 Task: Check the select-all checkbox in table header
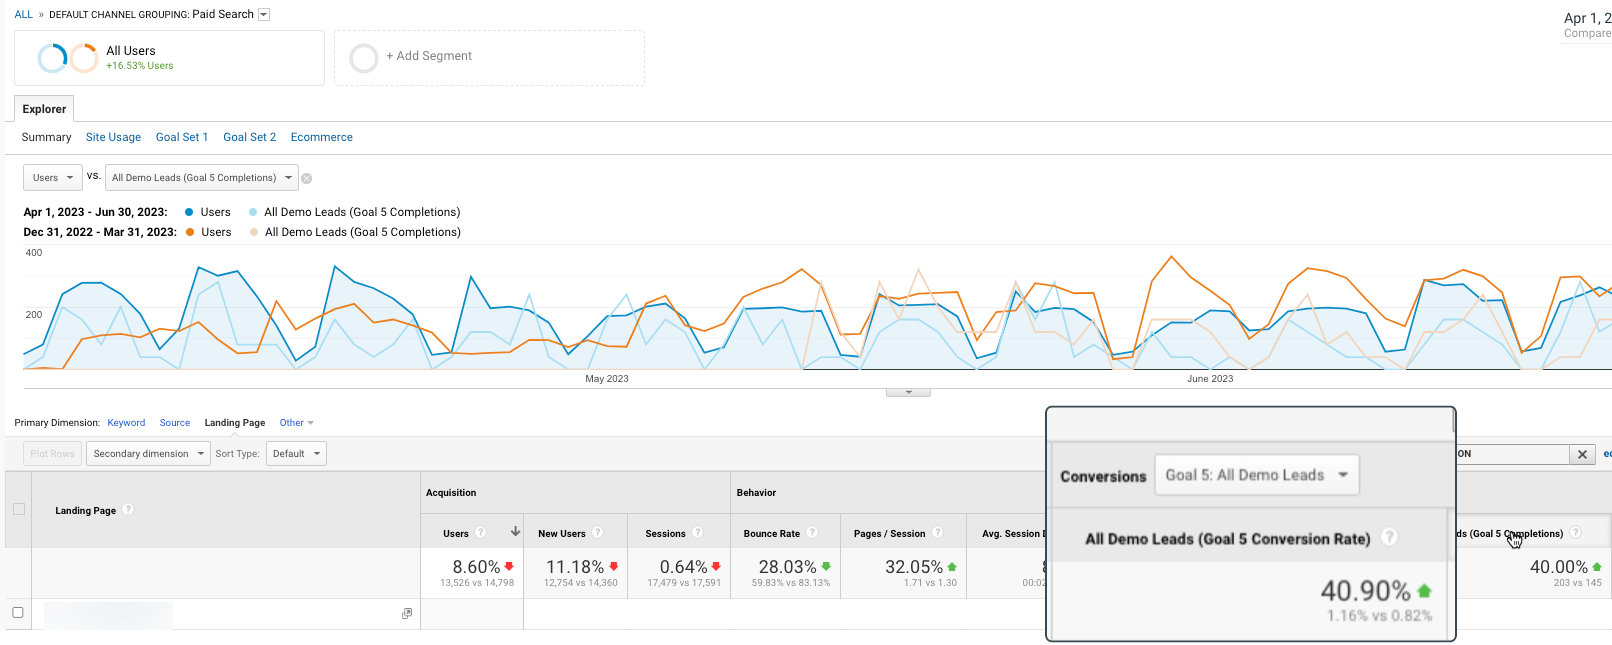click(x=18, y=509)
